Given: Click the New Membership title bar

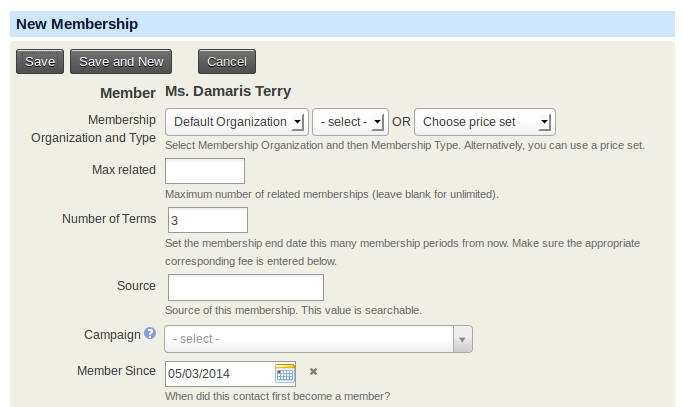Looking at the screenshot, I should (341, 23).
